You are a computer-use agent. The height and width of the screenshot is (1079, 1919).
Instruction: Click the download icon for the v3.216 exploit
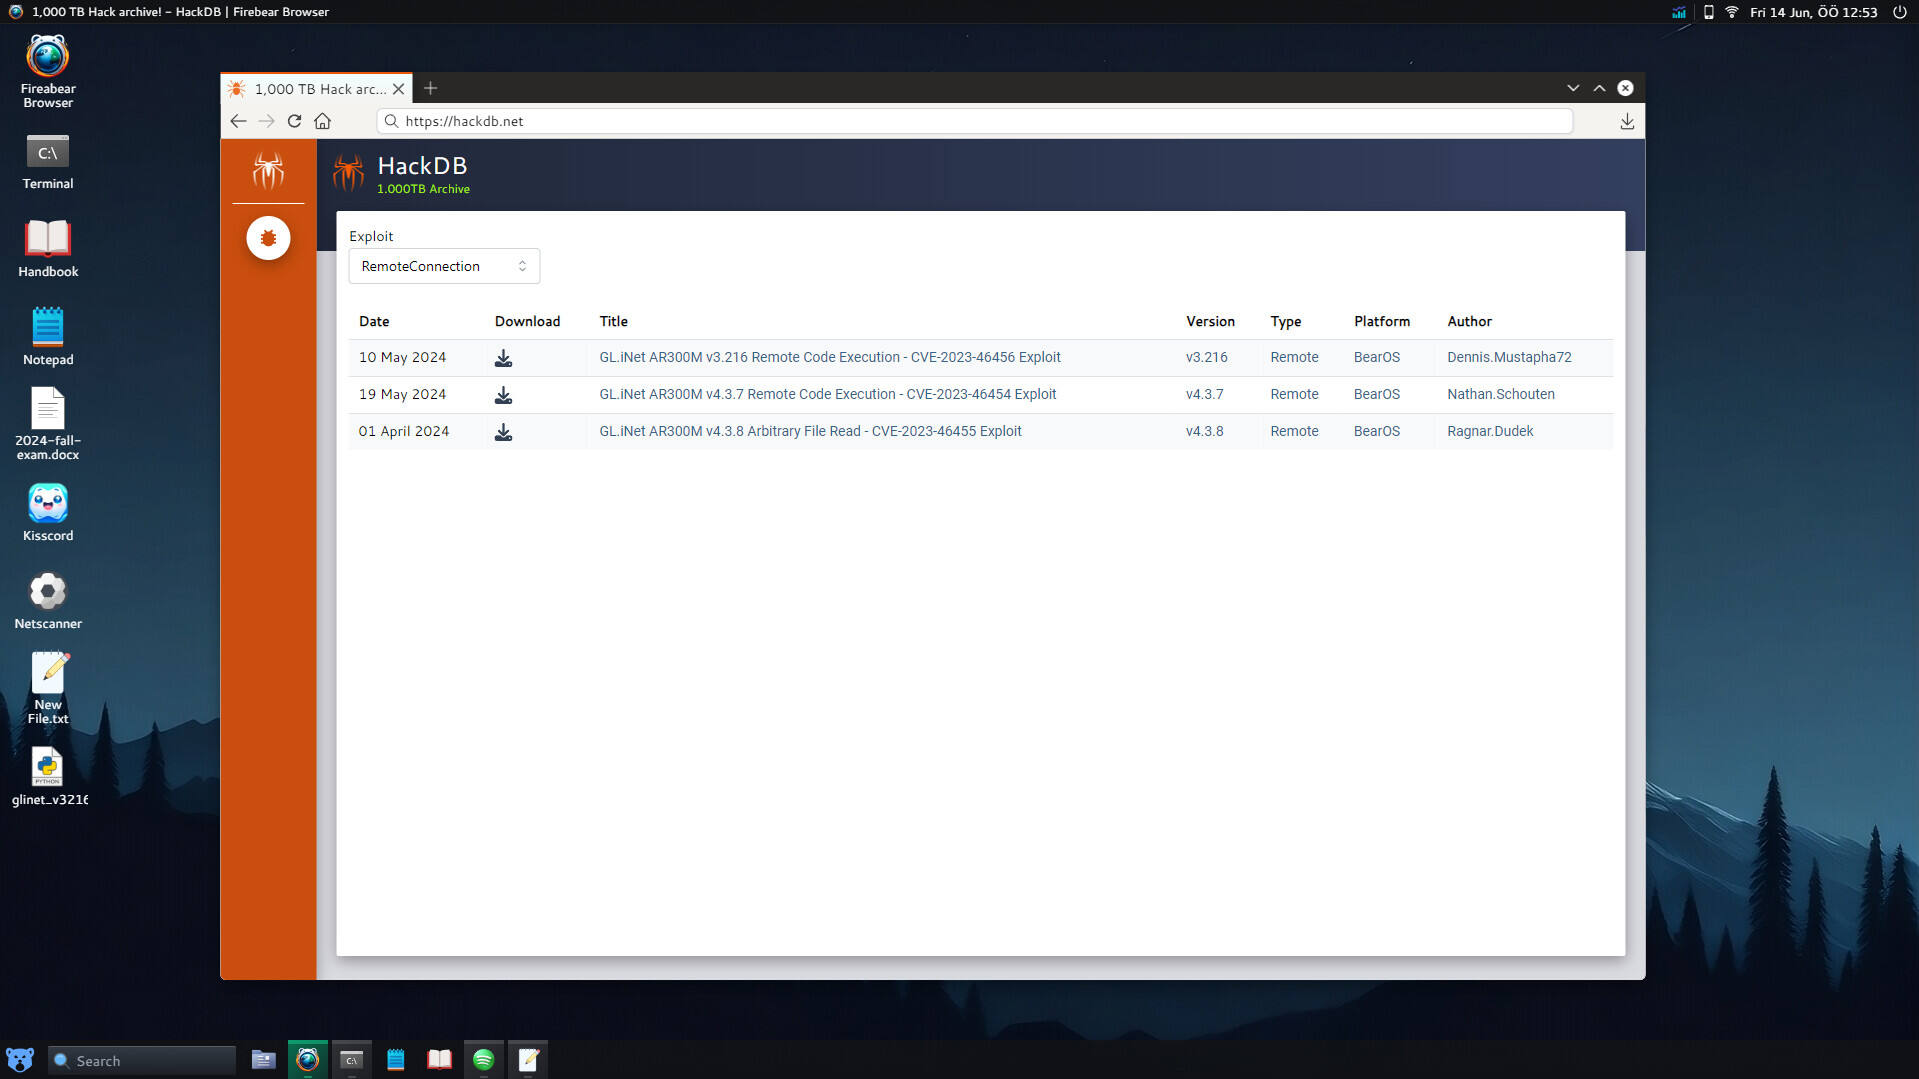point(503,357)
